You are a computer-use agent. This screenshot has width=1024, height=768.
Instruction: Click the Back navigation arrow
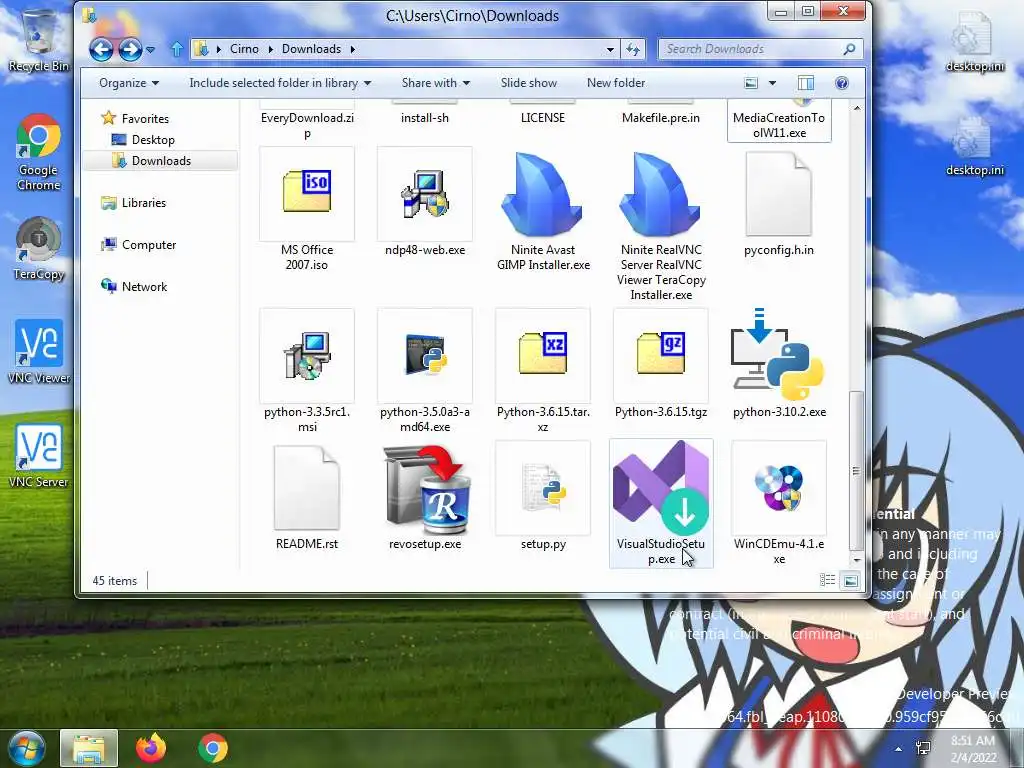click(x=101, y=49)
